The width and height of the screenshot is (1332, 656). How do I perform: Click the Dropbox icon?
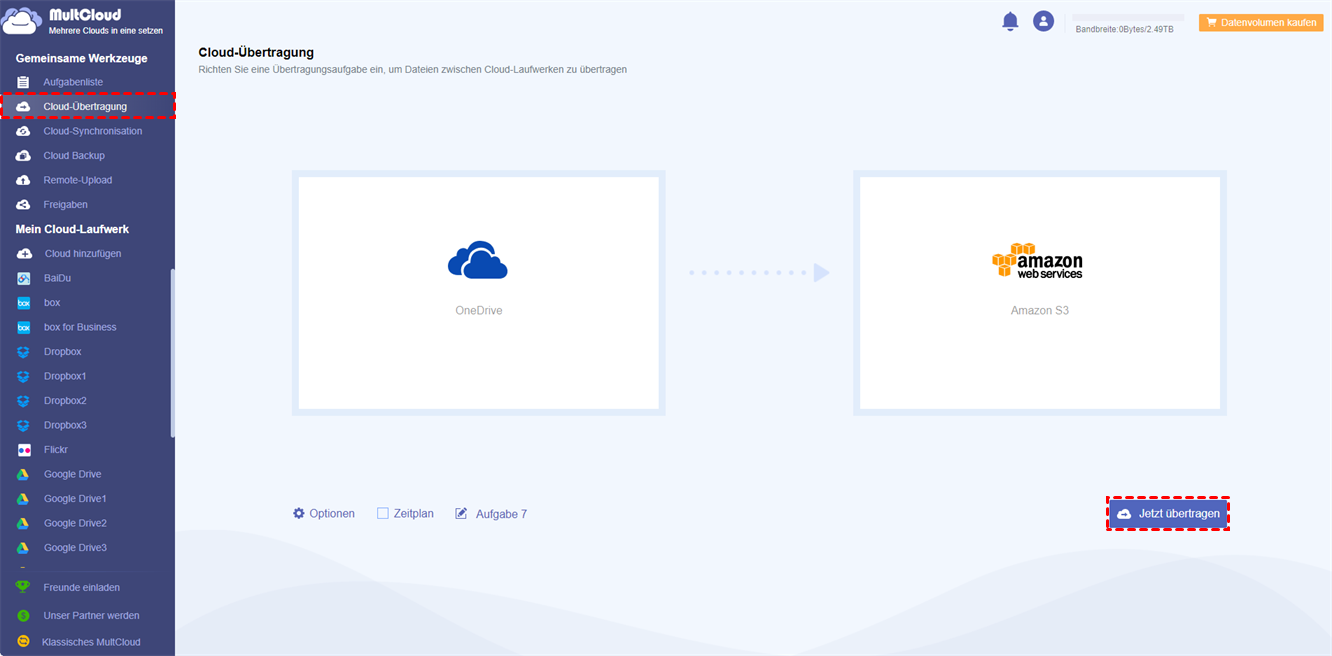(x=23, y=352)
